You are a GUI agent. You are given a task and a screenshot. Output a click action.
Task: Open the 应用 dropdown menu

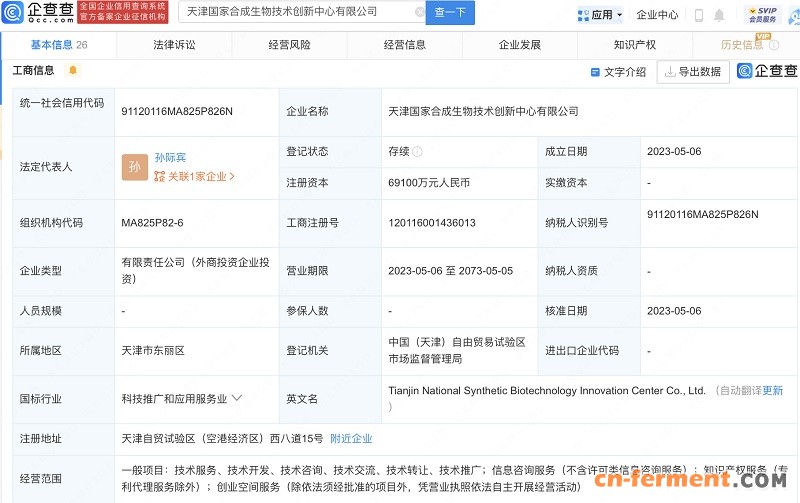click(x=600, y=15)
